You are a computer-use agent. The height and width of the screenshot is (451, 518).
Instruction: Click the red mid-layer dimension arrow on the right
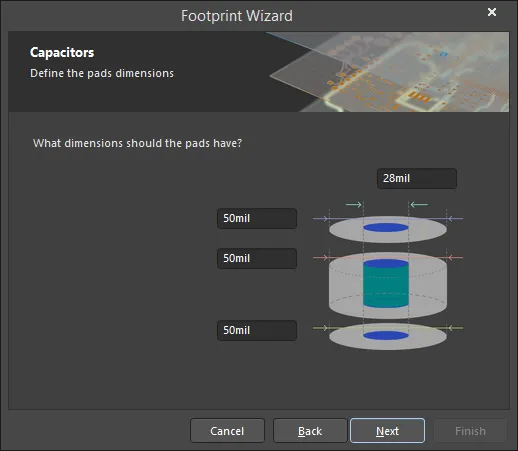click(455, 257)
